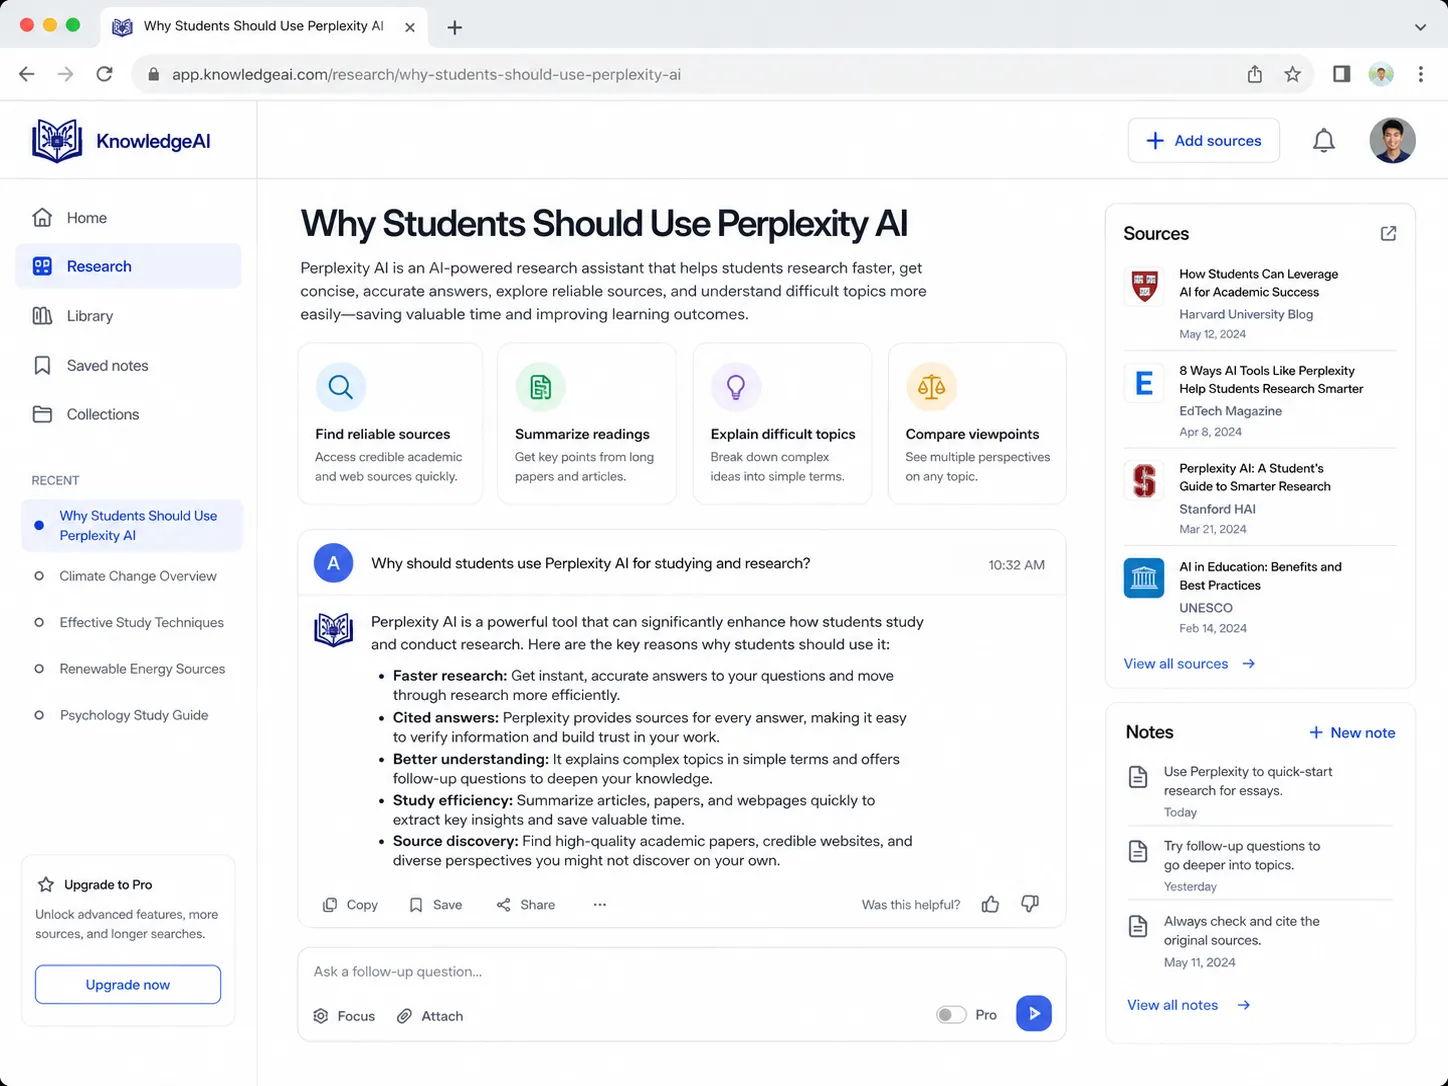Screen dimensions: 1448x1086
Task: Open the browser three-dot menu
Action: click(x=1420, y=74)
